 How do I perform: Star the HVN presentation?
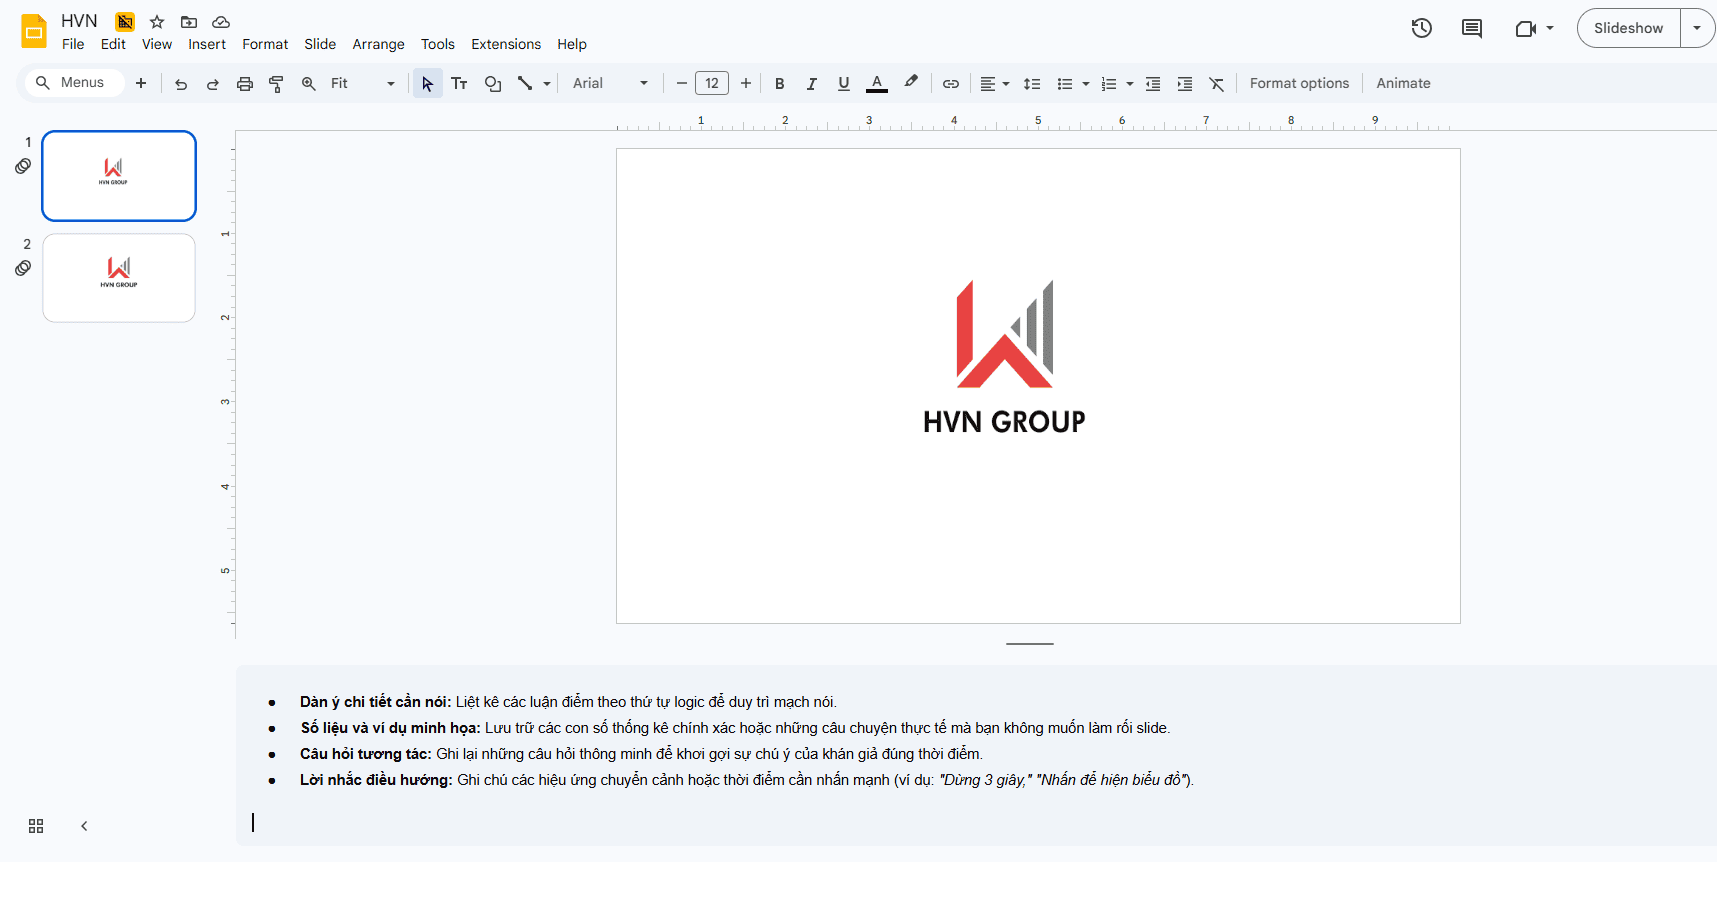click(157, 22)
